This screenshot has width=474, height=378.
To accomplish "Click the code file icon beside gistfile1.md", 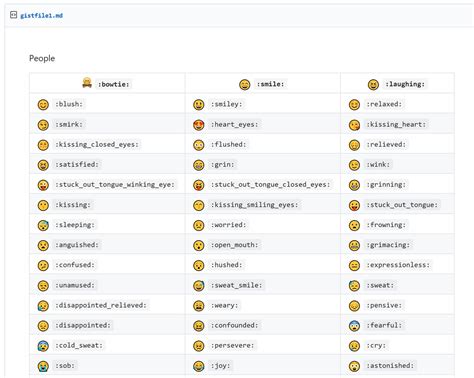I will (x=13, y=15).
